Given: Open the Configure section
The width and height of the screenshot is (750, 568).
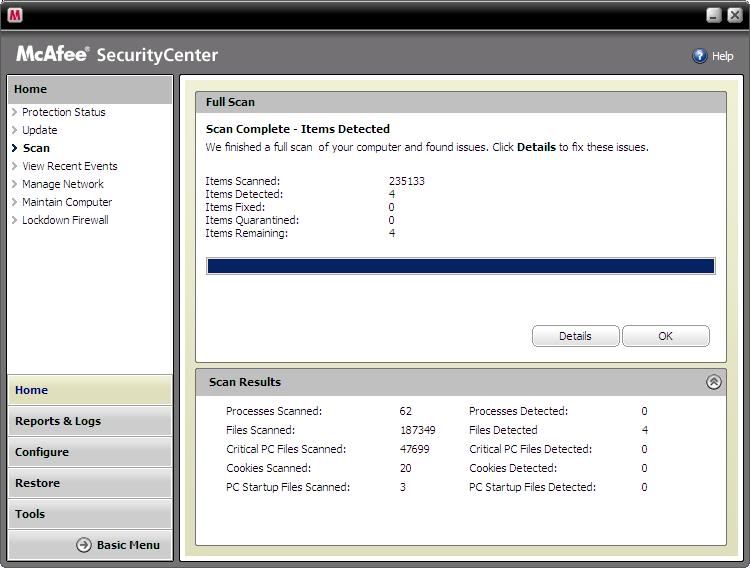Looking at the screenshot, I should (x=90, y=452).
